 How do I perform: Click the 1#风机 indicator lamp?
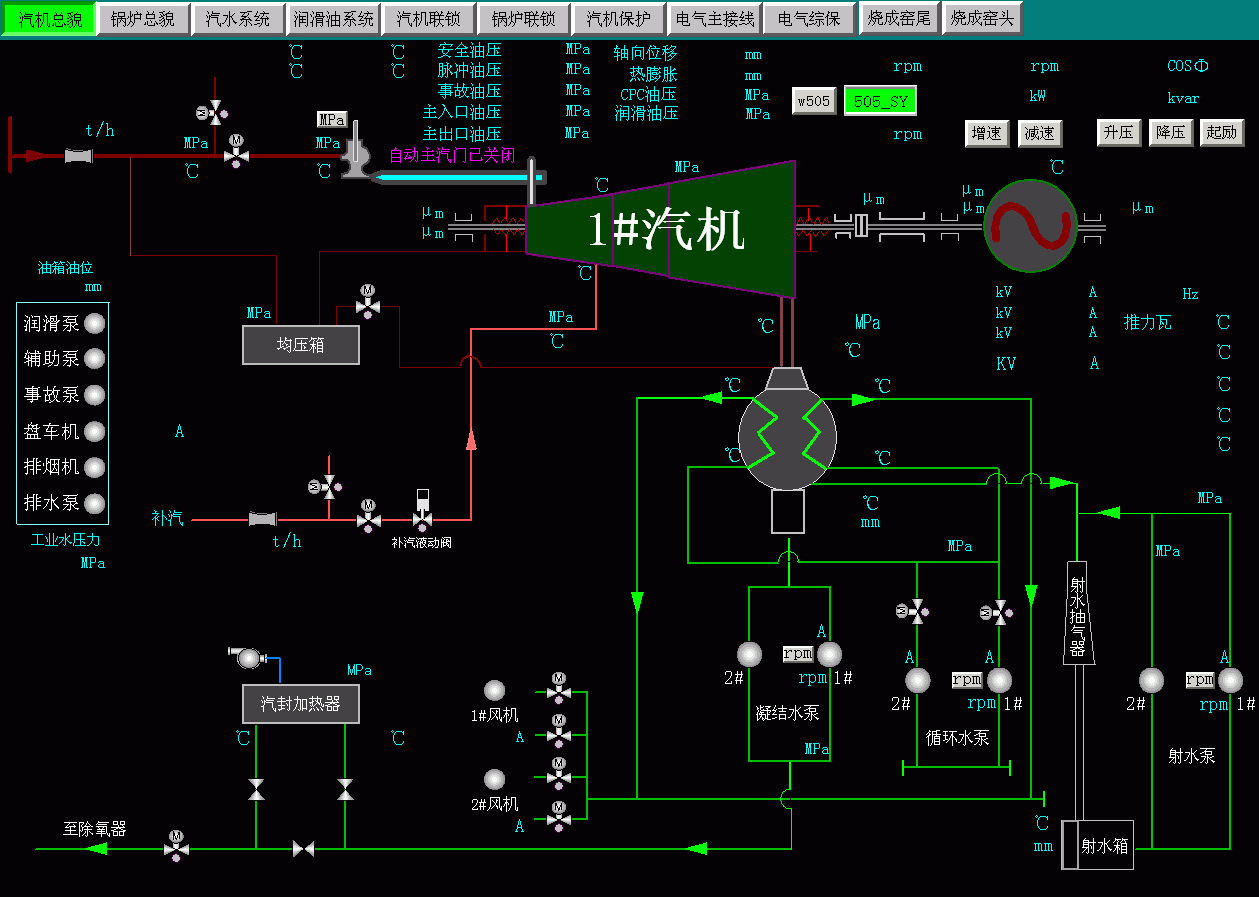click(494, 690)
